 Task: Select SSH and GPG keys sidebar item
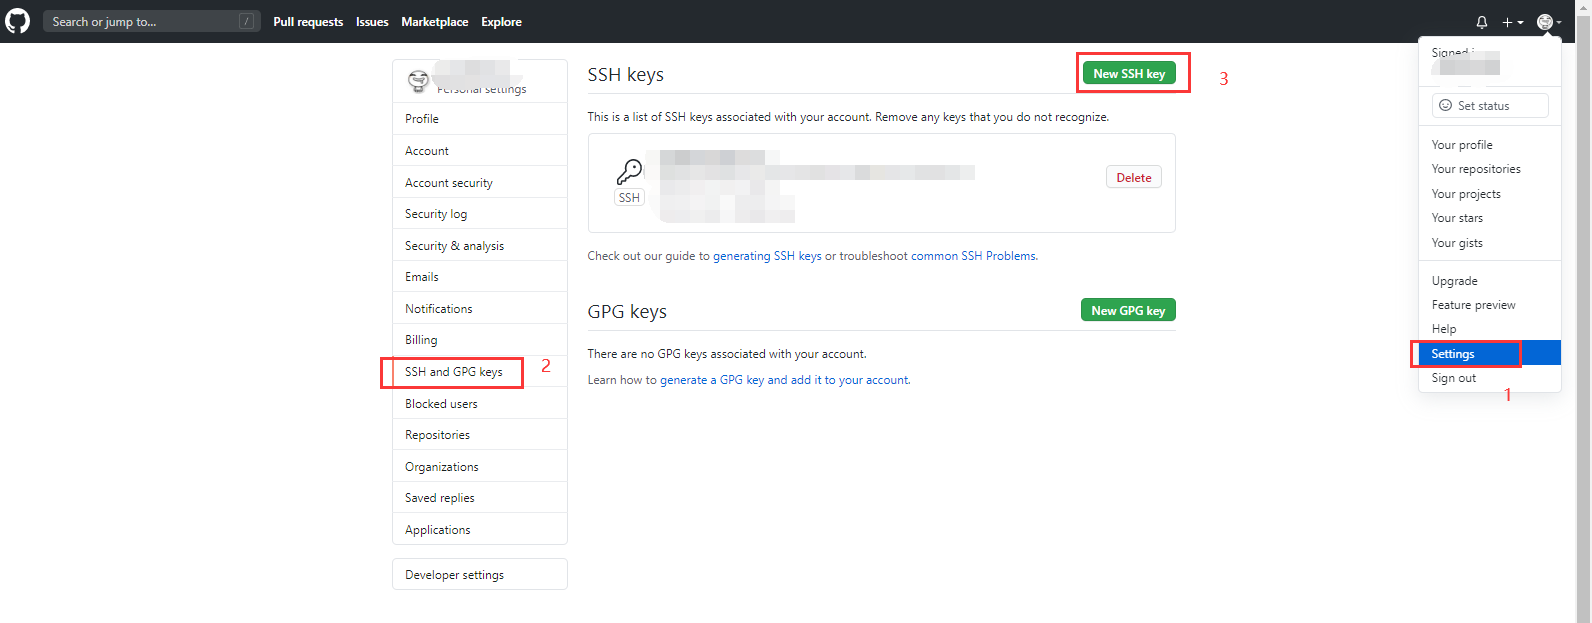point(454,372)
